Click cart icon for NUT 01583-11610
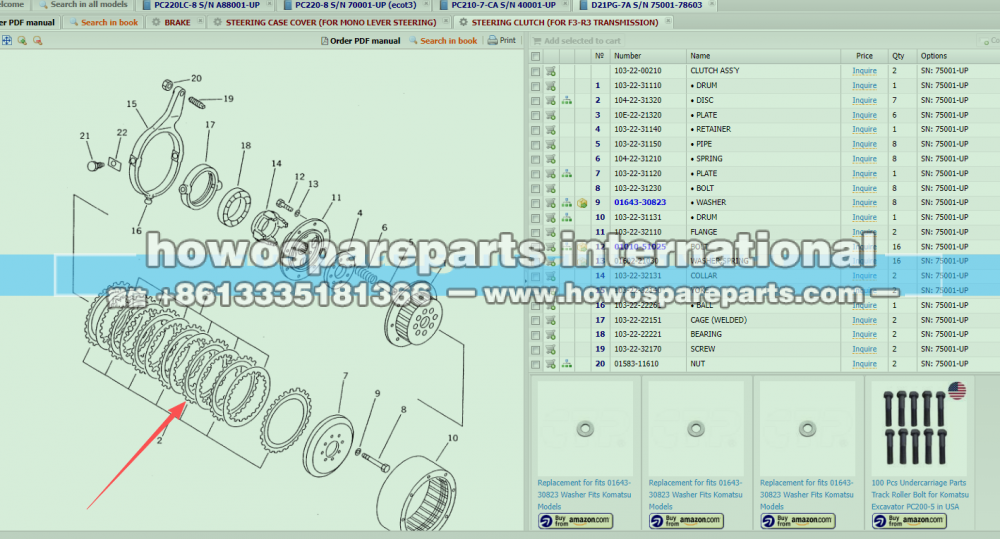The width and height of the screenshot is (1000, 539). pos(550,364)
